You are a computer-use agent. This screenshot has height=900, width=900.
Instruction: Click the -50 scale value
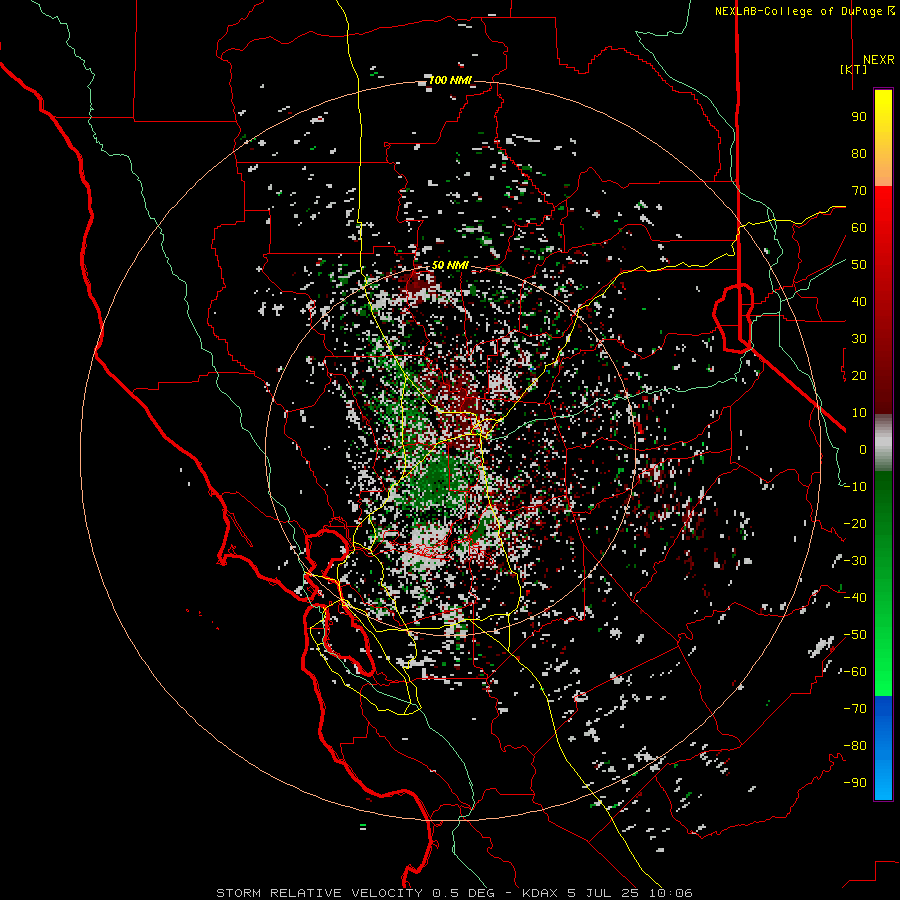click(x=855, y=635)
